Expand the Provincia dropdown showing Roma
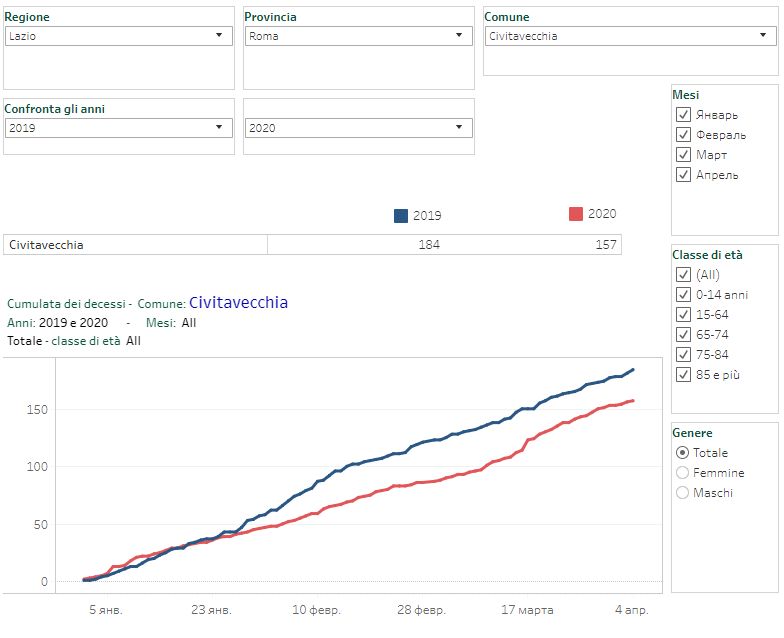The width and height of the screenshot is (784, 638). [357, 35]
